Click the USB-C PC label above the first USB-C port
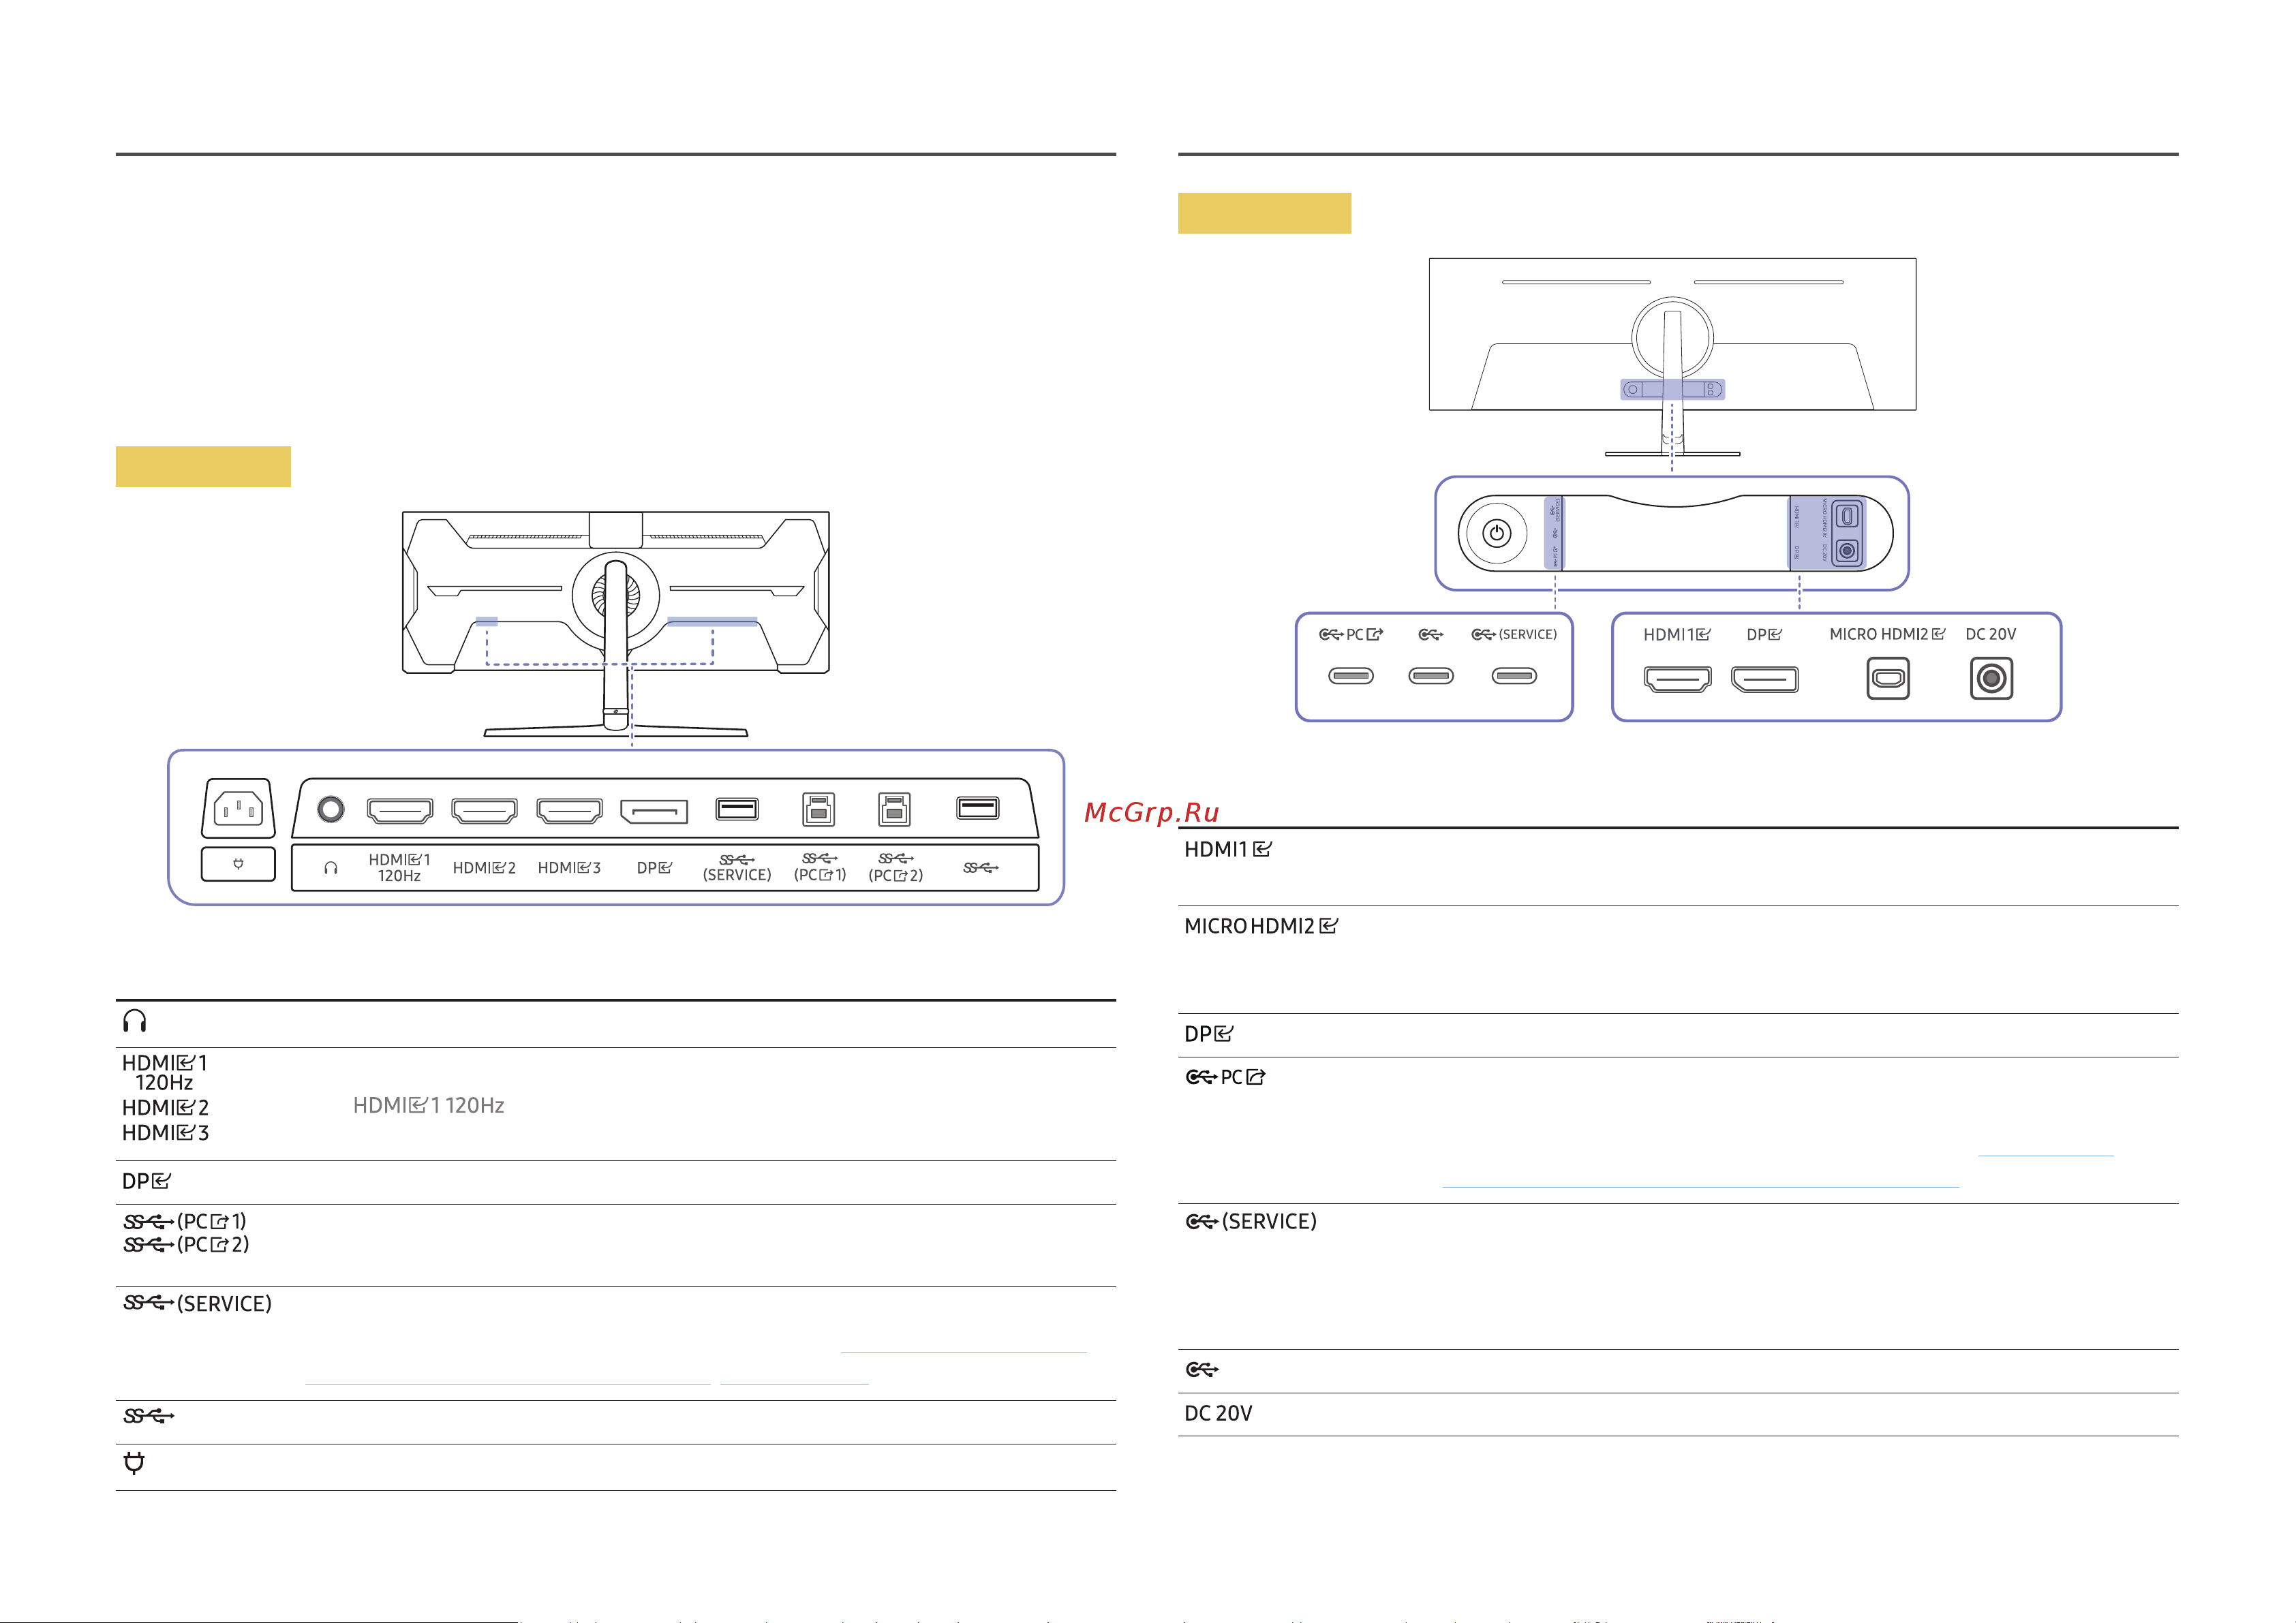Viewport: 2296px width, 1623px height. click(x=1351, y=634)
